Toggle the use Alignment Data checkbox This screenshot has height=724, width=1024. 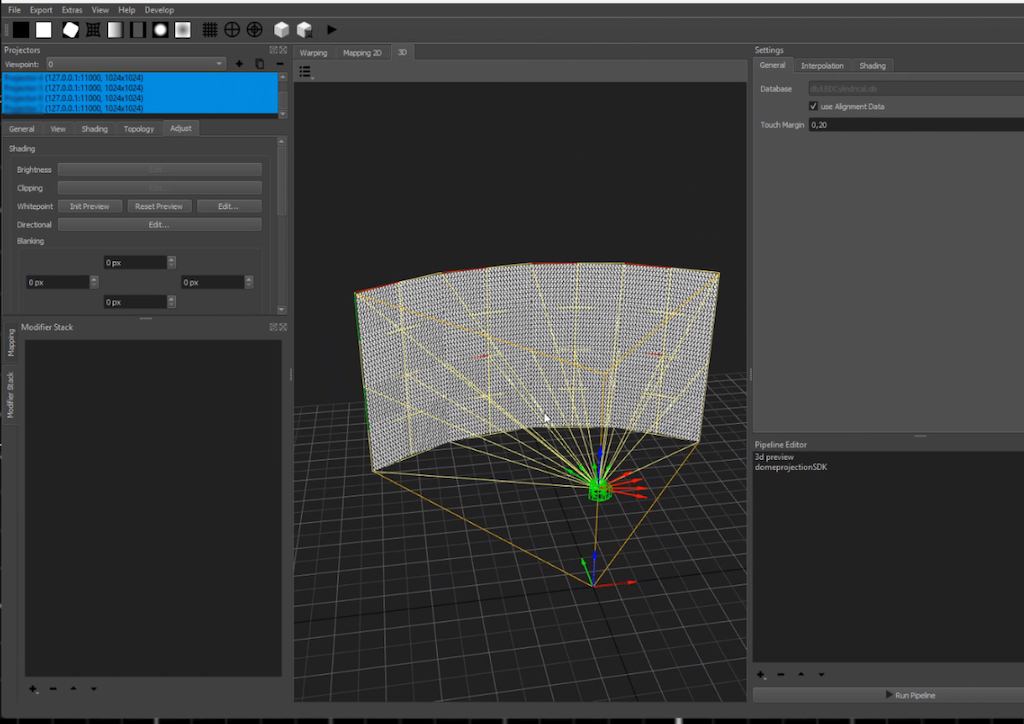point(814,106)
